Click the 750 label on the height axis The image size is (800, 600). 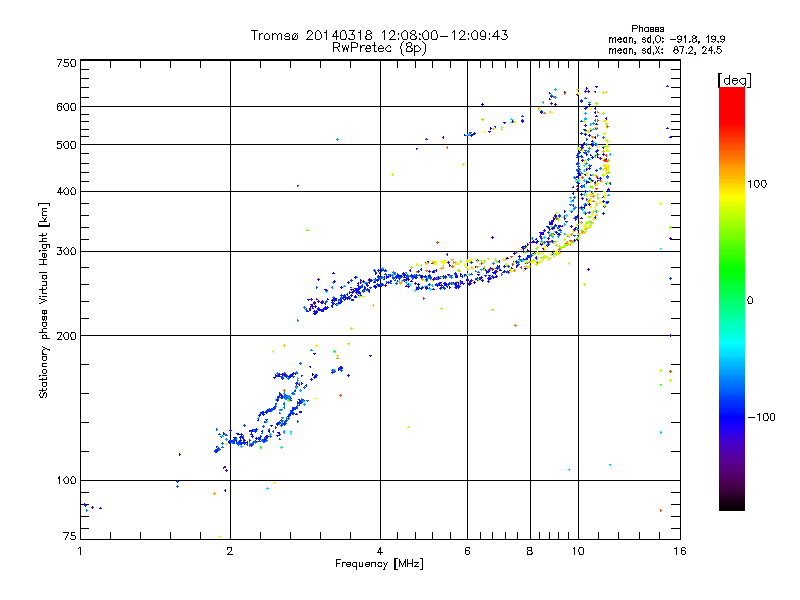[x=66, y=63]
